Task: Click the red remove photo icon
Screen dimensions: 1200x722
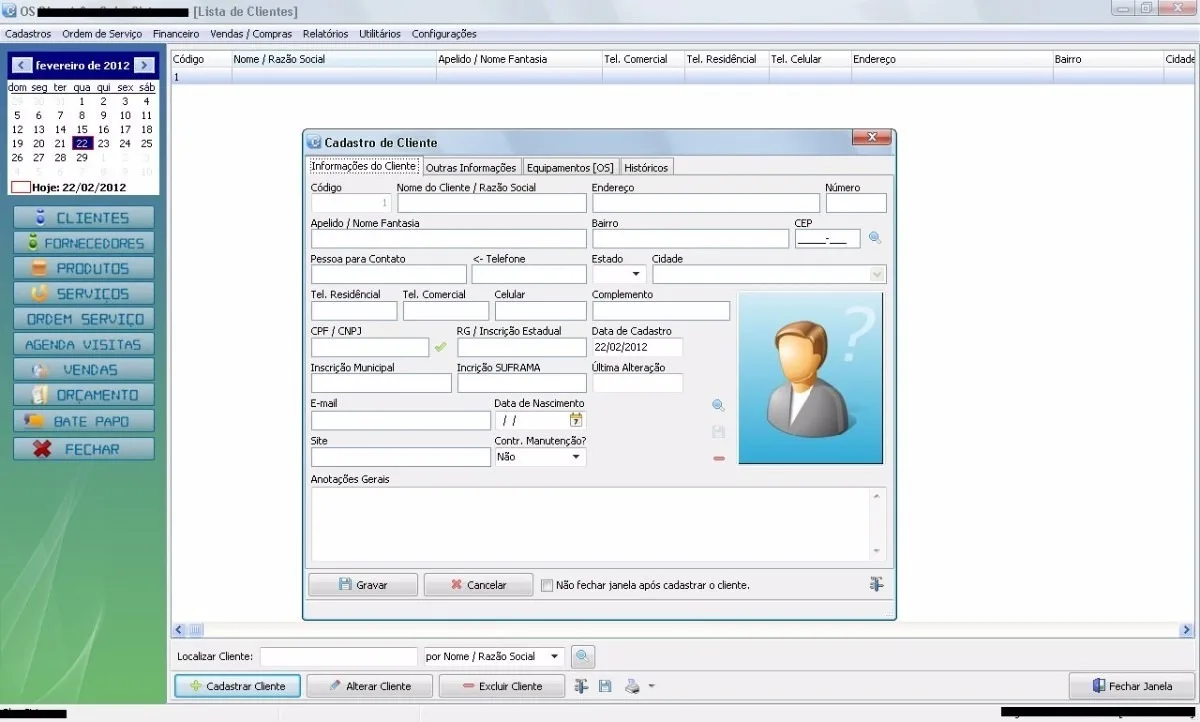Action: pyautogui.click(x=718, y=458)
